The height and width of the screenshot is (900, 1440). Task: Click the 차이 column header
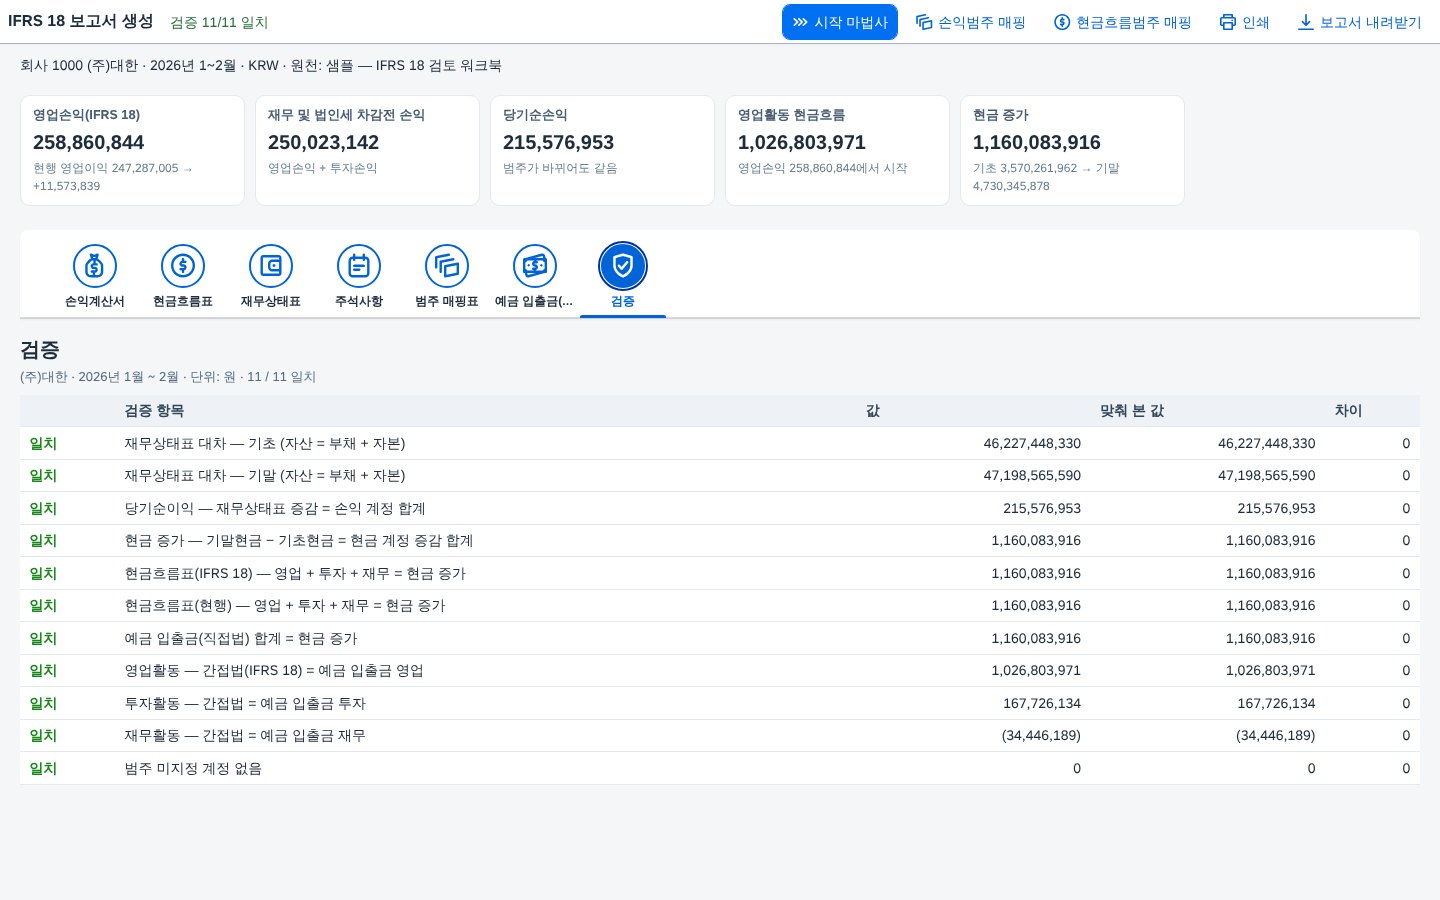click(x=1348, y=411)
